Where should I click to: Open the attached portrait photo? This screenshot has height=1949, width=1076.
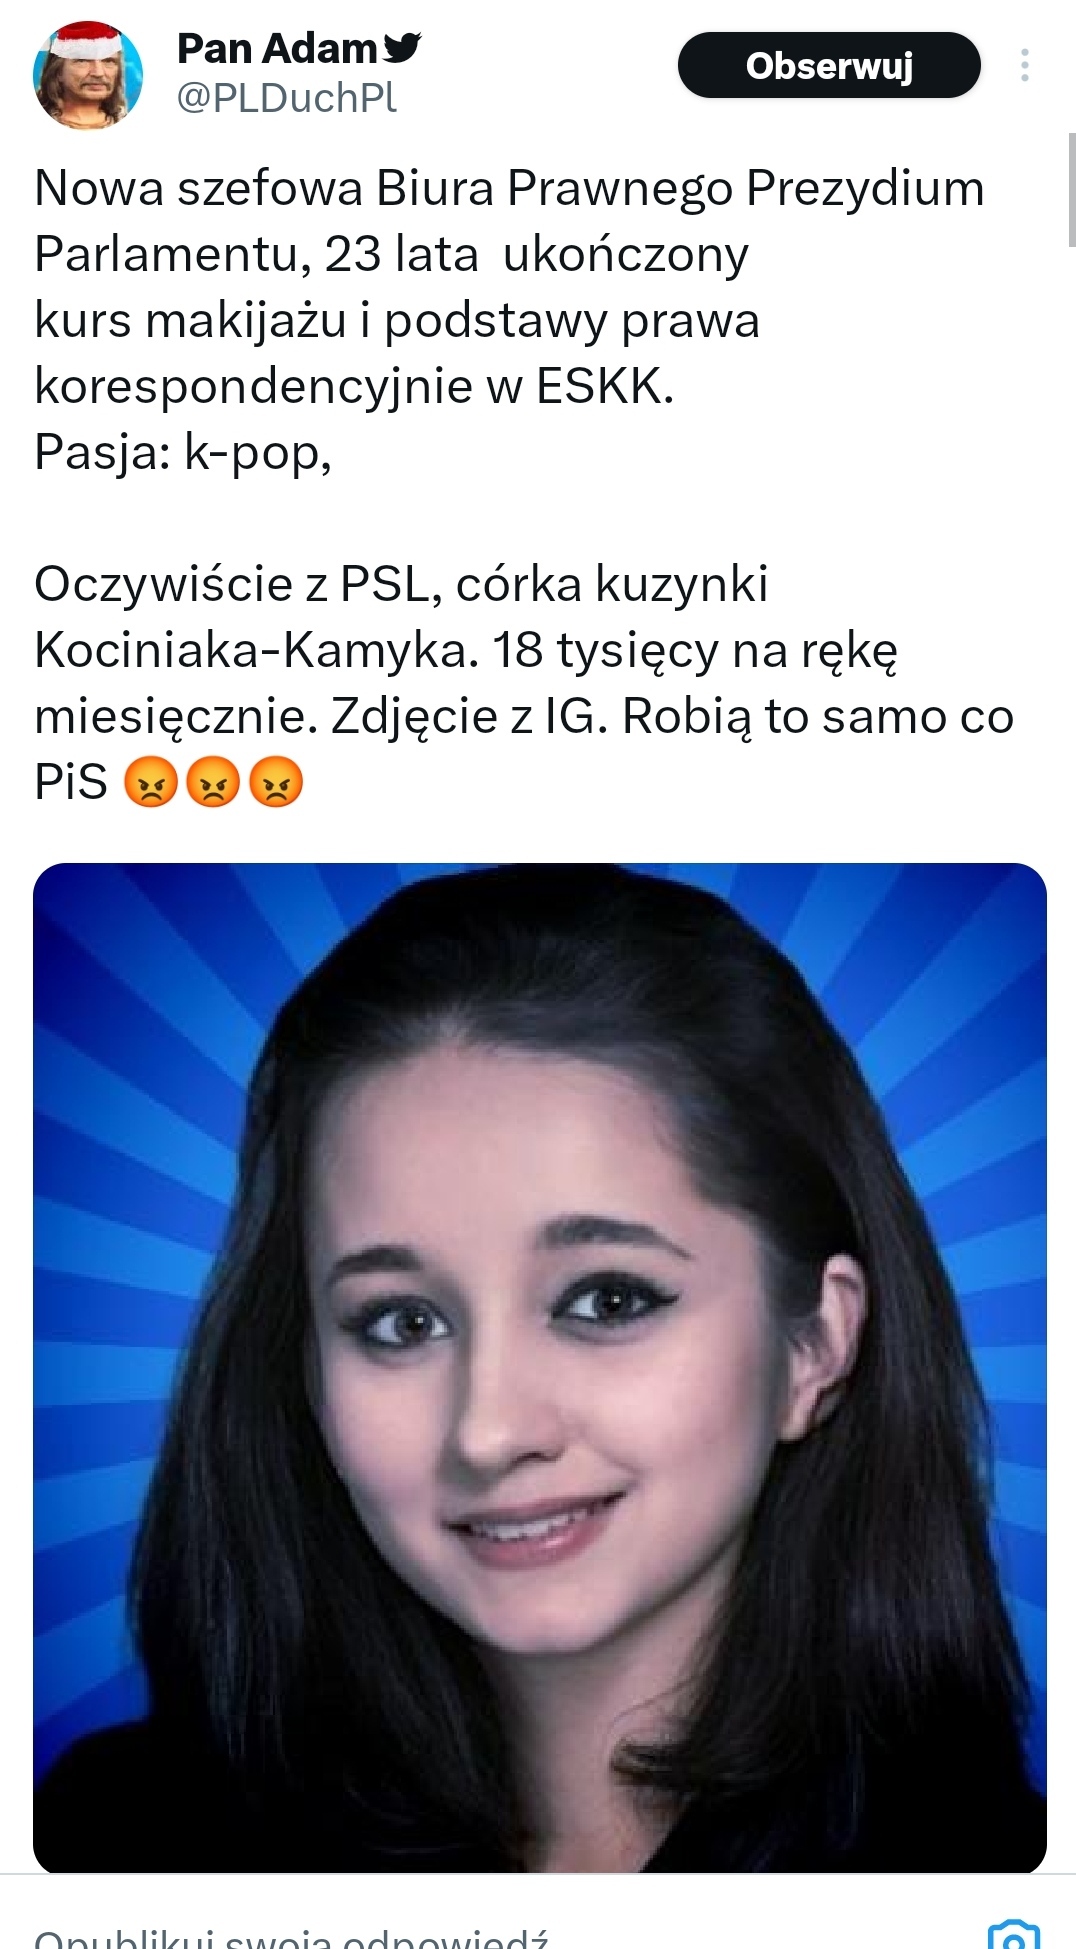tap(540, 1367)
